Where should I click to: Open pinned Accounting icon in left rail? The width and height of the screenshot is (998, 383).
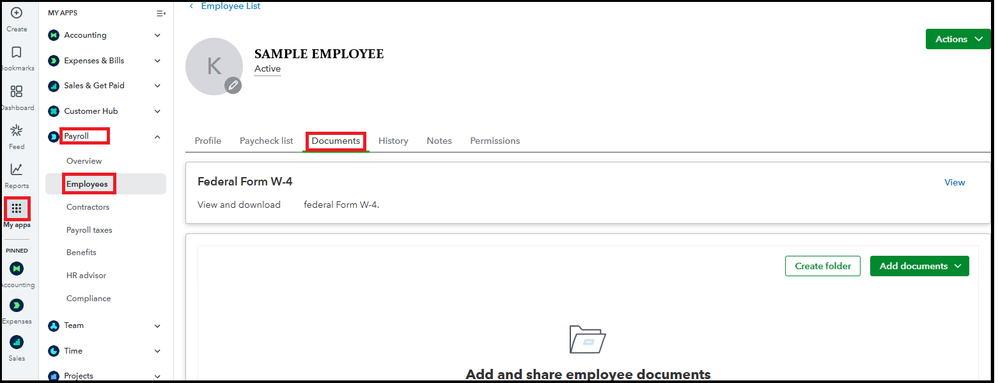pyautogui.click(x=17, y=268)
